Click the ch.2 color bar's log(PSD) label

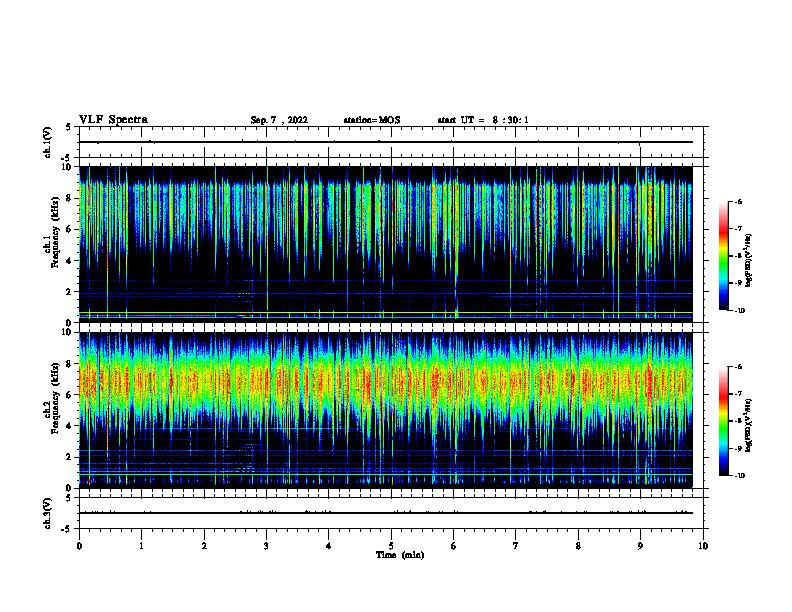pyautogui.click(x=748, y=425)
